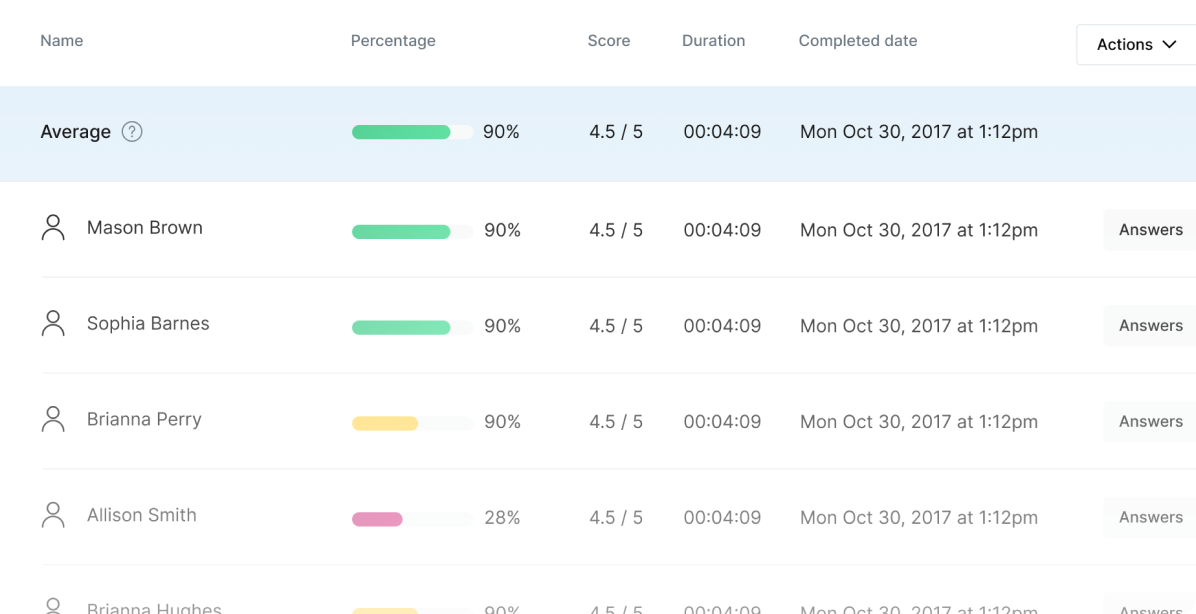Image resolution: width=1196 pixels, height=614 pixels.
Task: Sort by the Score column header
Action: coord(608,41)
